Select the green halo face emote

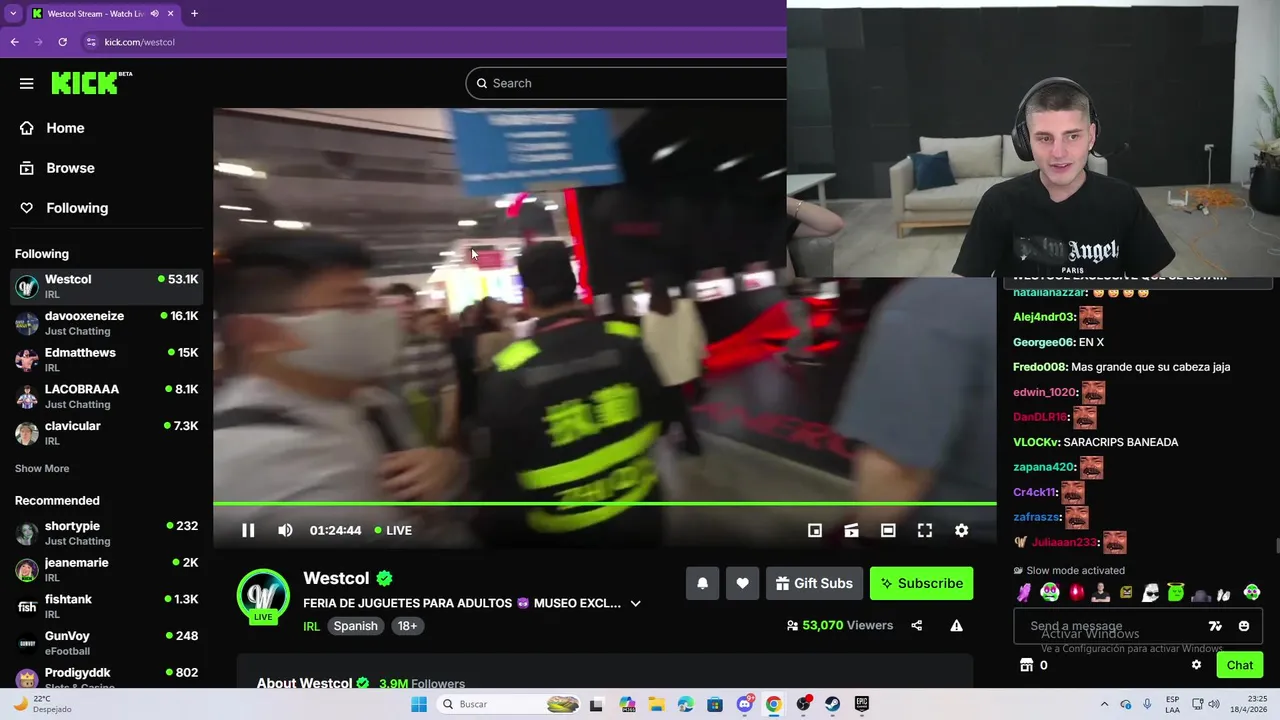coord(1176,592)
